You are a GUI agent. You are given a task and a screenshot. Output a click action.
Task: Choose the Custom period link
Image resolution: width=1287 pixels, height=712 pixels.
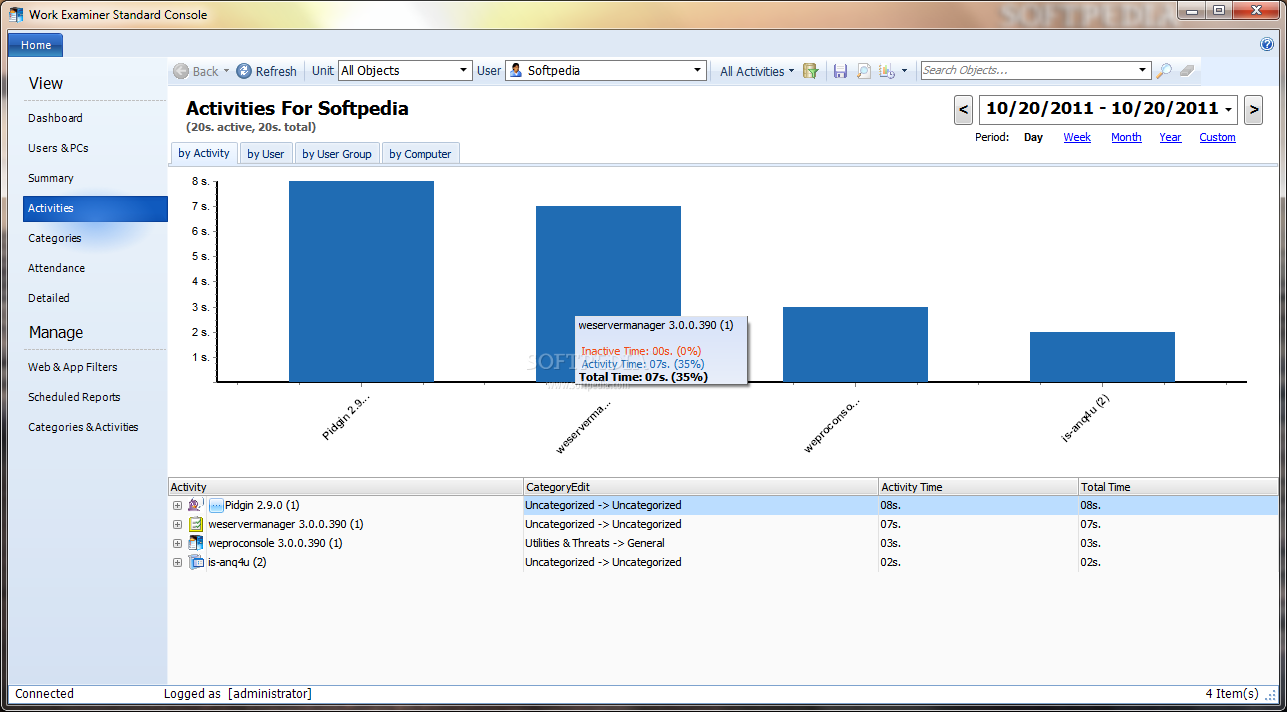tap(1217, 138)
